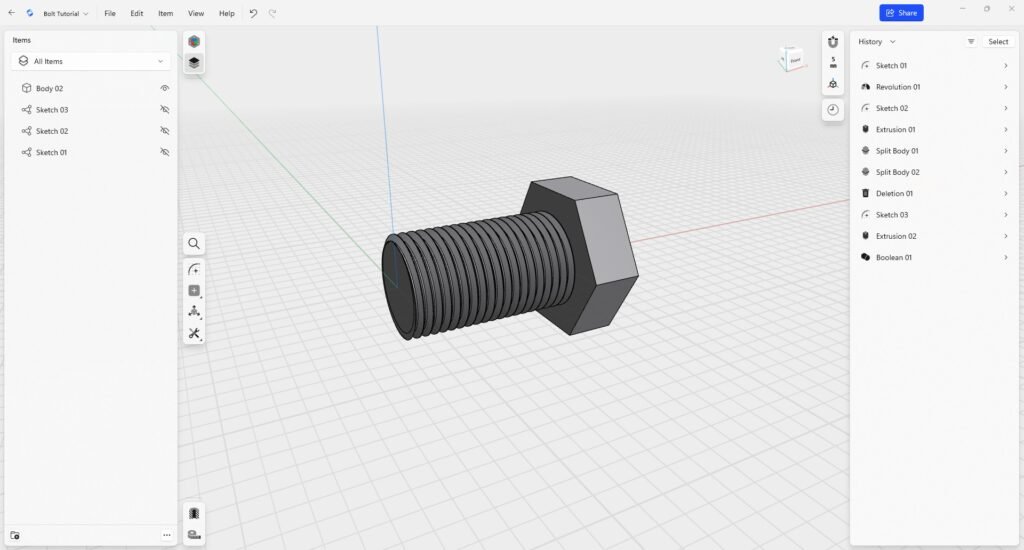Viewport: 1024px width, 550px height.
Task: Unhide Sketch 01 with its eye toggle
Action: pyautogui.click(x=165, y=152)
